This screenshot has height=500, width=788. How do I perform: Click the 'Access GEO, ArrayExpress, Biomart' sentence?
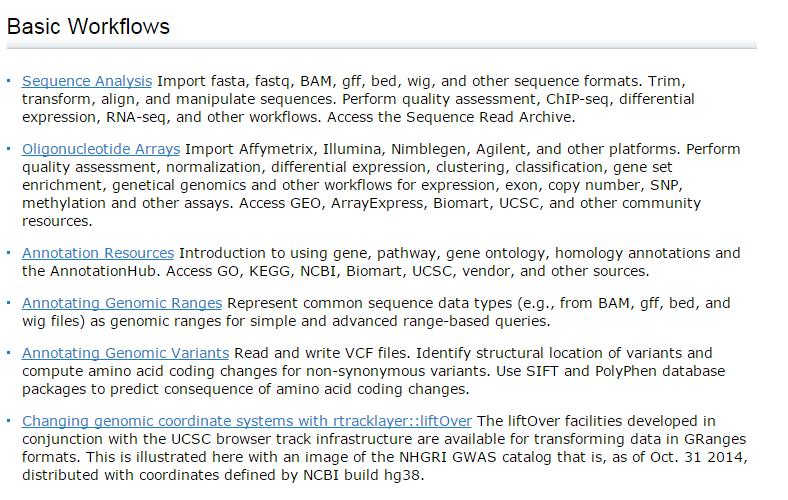click(366, 203)
